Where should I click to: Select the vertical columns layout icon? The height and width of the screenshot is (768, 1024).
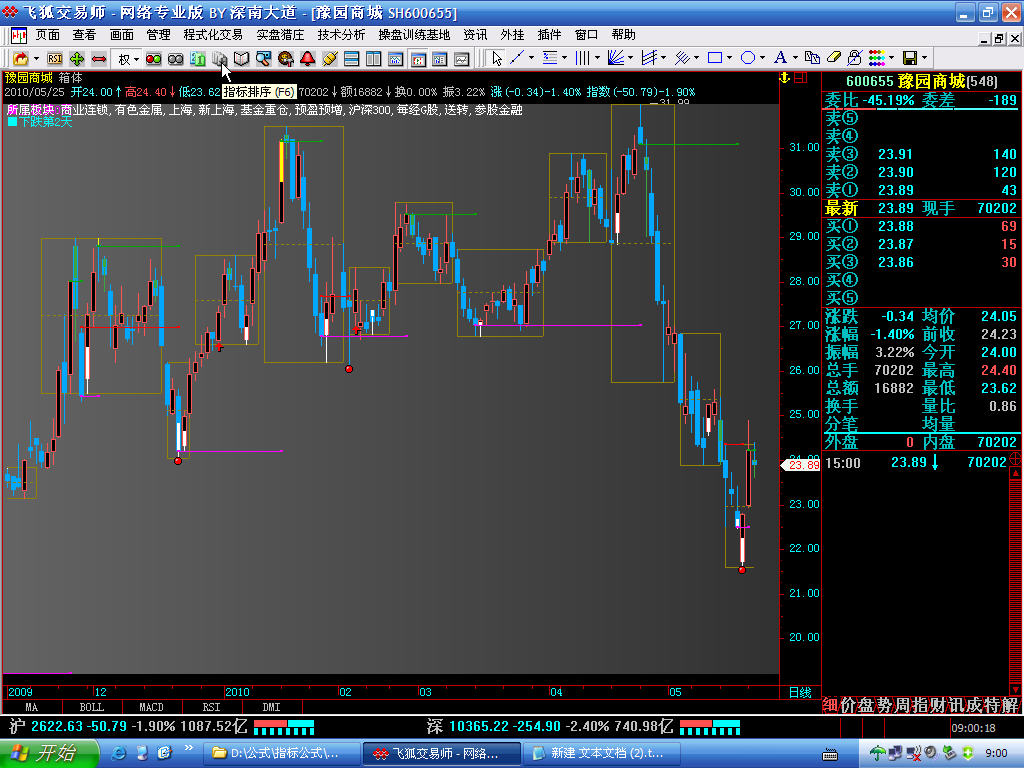pos(374,59)
